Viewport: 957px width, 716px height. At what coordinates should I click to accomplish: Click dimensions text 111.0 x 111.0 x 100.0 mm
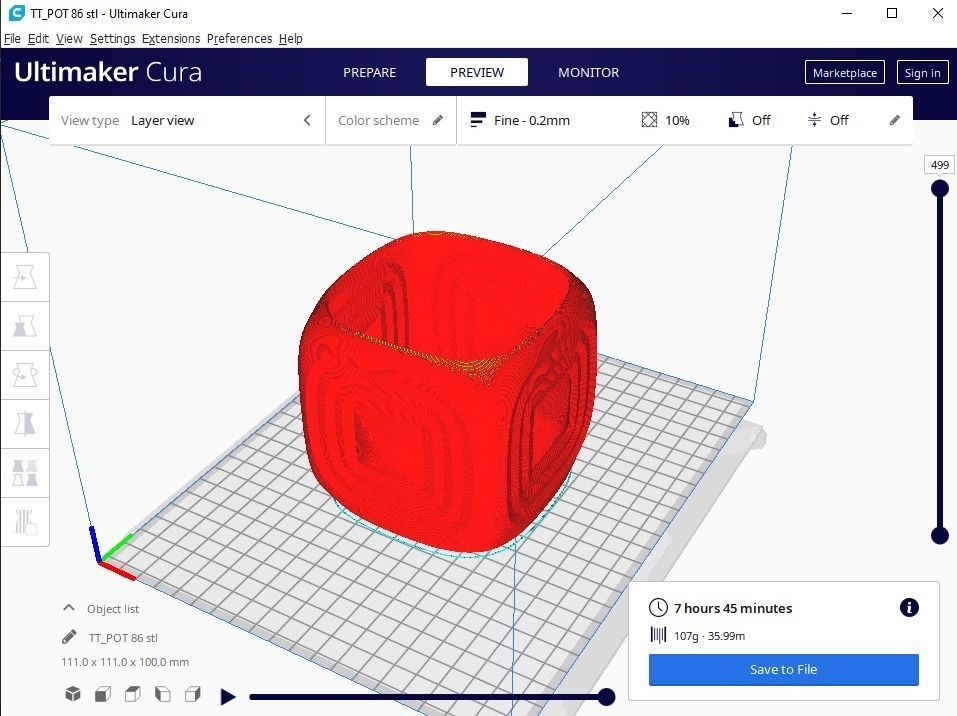tap(125, 662)
